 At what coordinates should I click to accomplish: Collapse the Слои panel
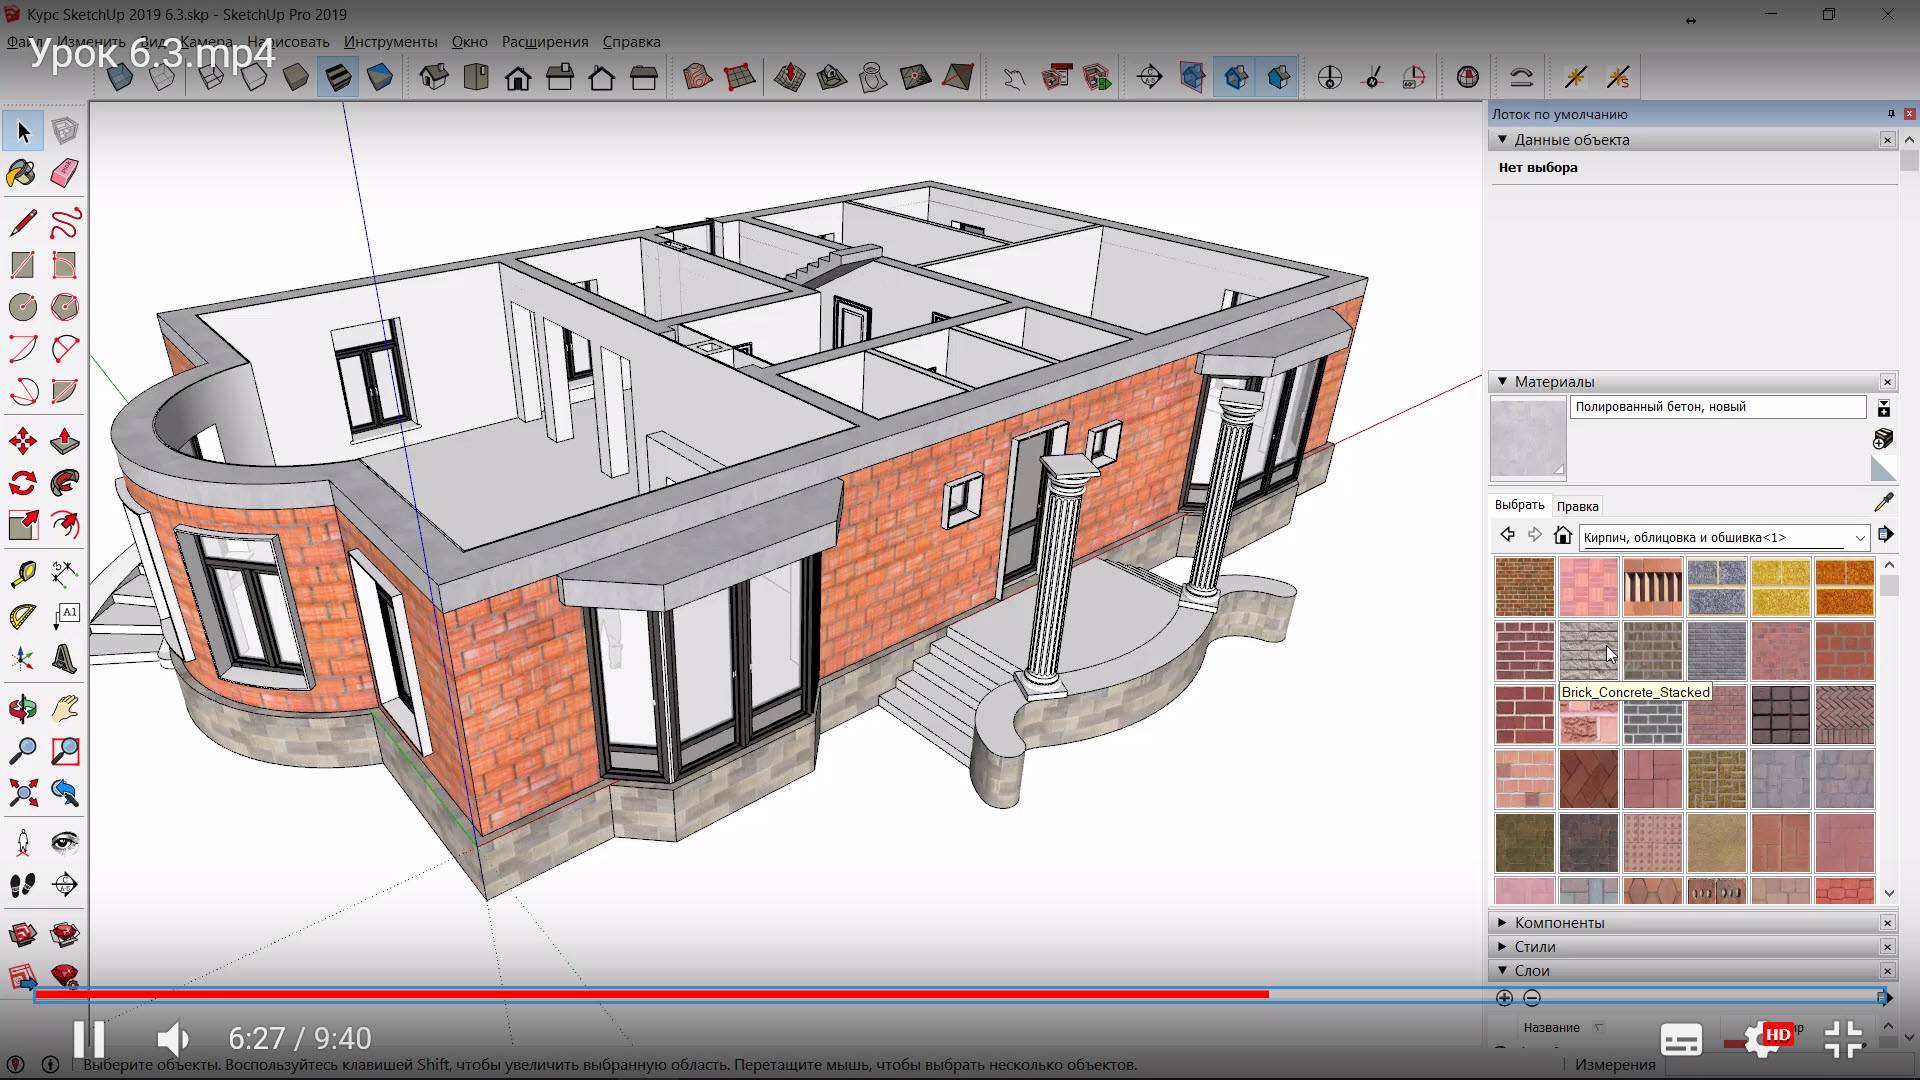pos(1502,971)
